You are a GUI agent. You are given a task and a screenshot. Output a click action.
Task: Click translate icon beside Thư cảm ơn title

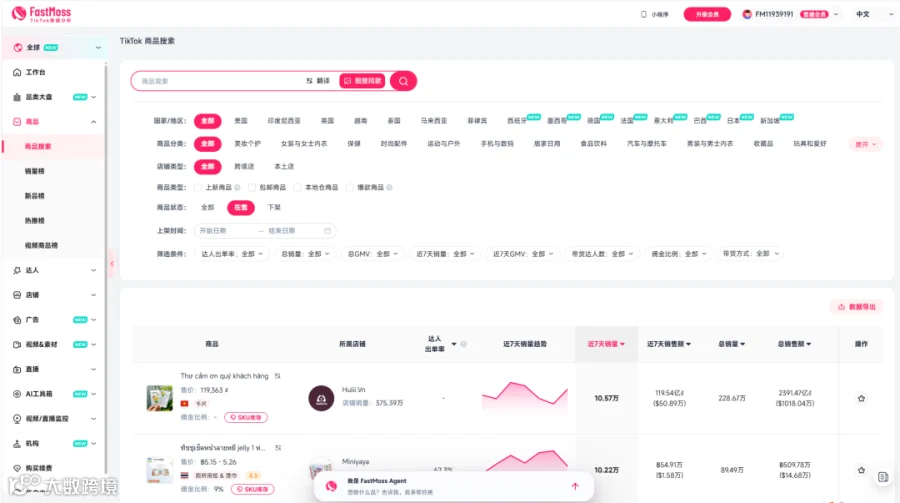tap(278, 376)
